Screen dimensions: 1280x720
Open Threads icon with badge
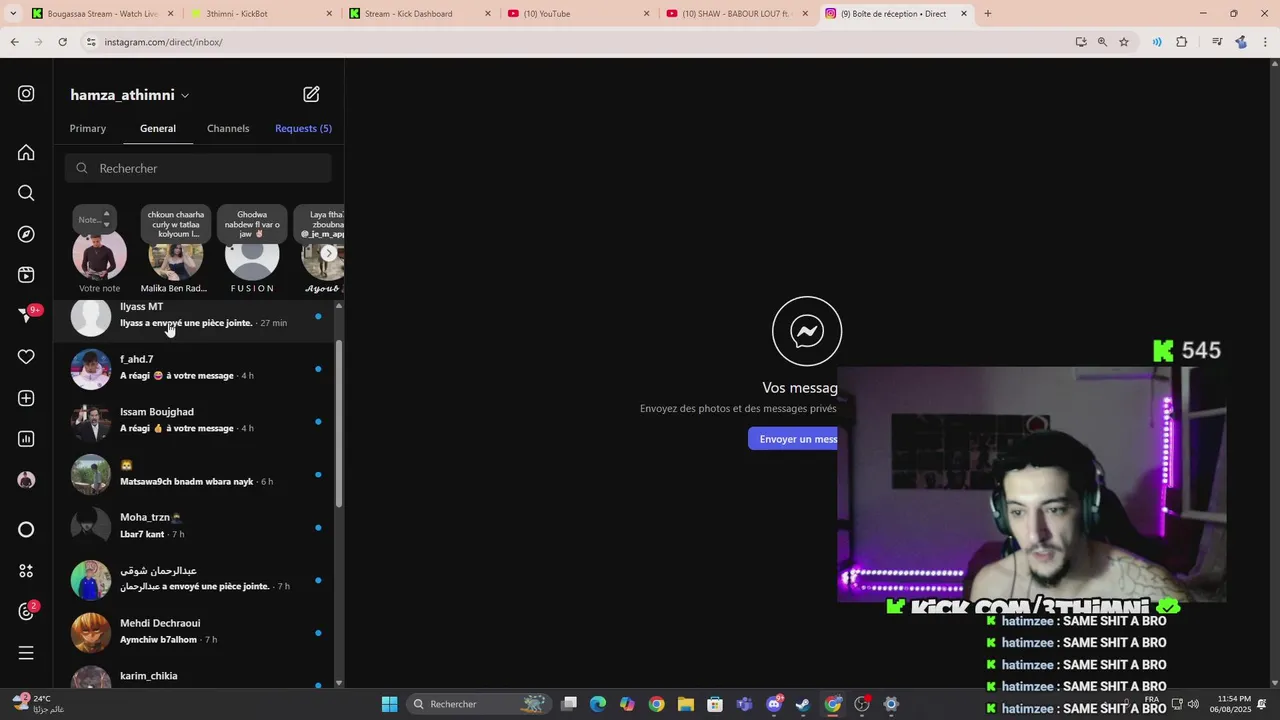coord(27,611)
